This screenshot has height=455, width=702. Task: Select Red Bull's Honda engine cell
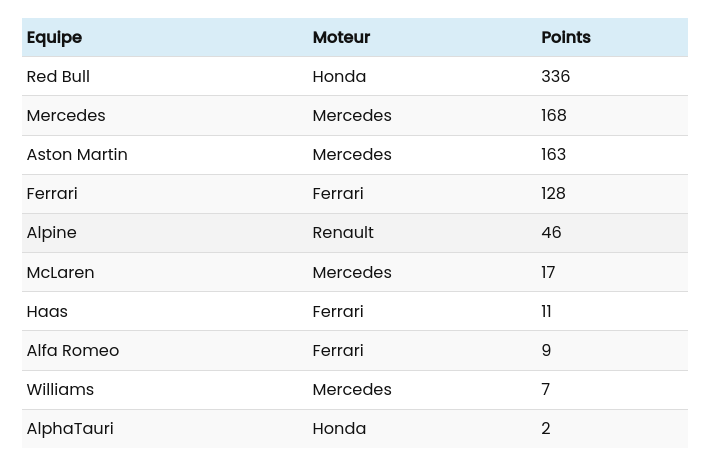tap(339, 76)
